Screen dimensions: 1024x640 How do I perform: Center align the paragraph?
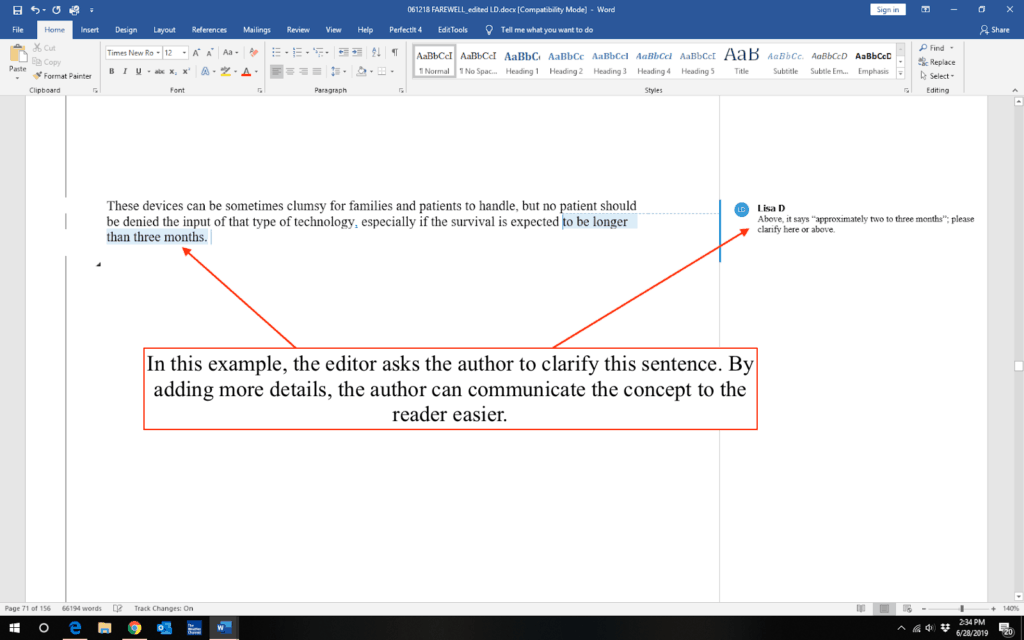pyautogui.click(x=290, y=71)
